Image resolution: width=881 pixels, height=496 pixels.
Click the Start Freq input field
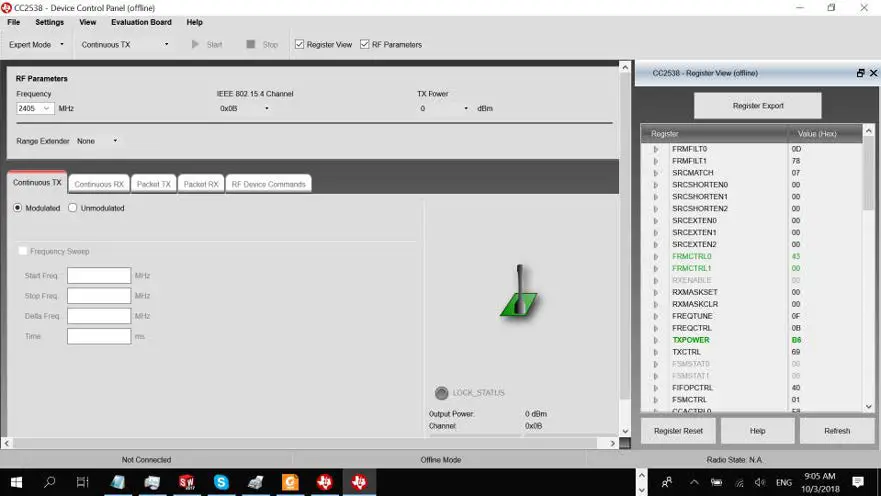pyautogui.click(x=99, y=276)
